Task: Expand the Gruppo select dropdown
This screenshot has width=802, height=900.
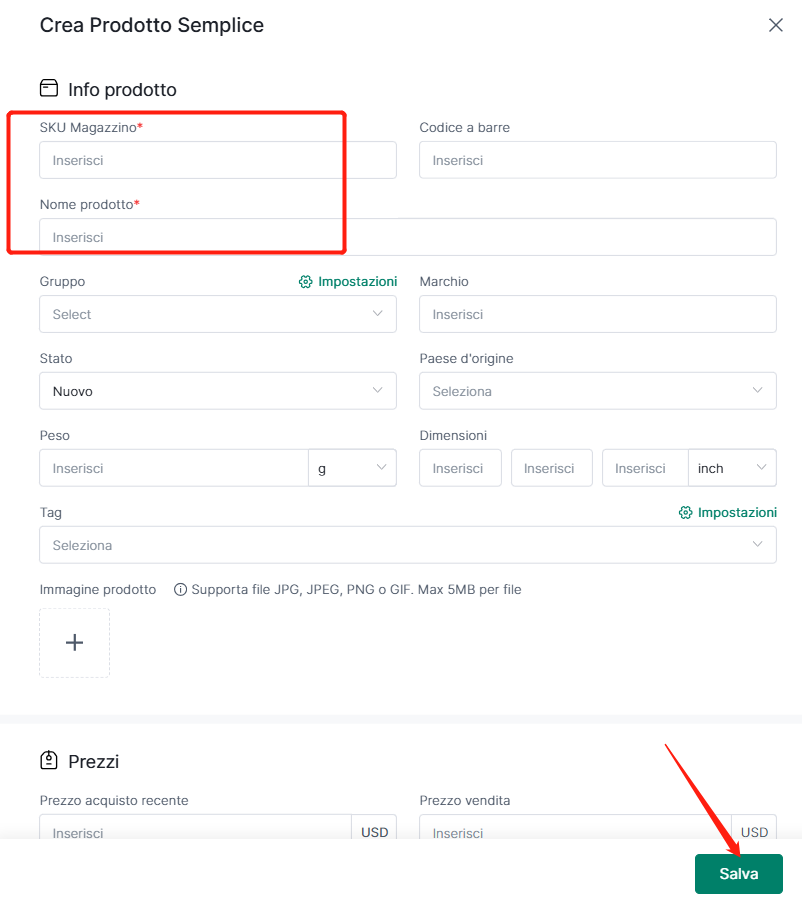Action: 218,314
